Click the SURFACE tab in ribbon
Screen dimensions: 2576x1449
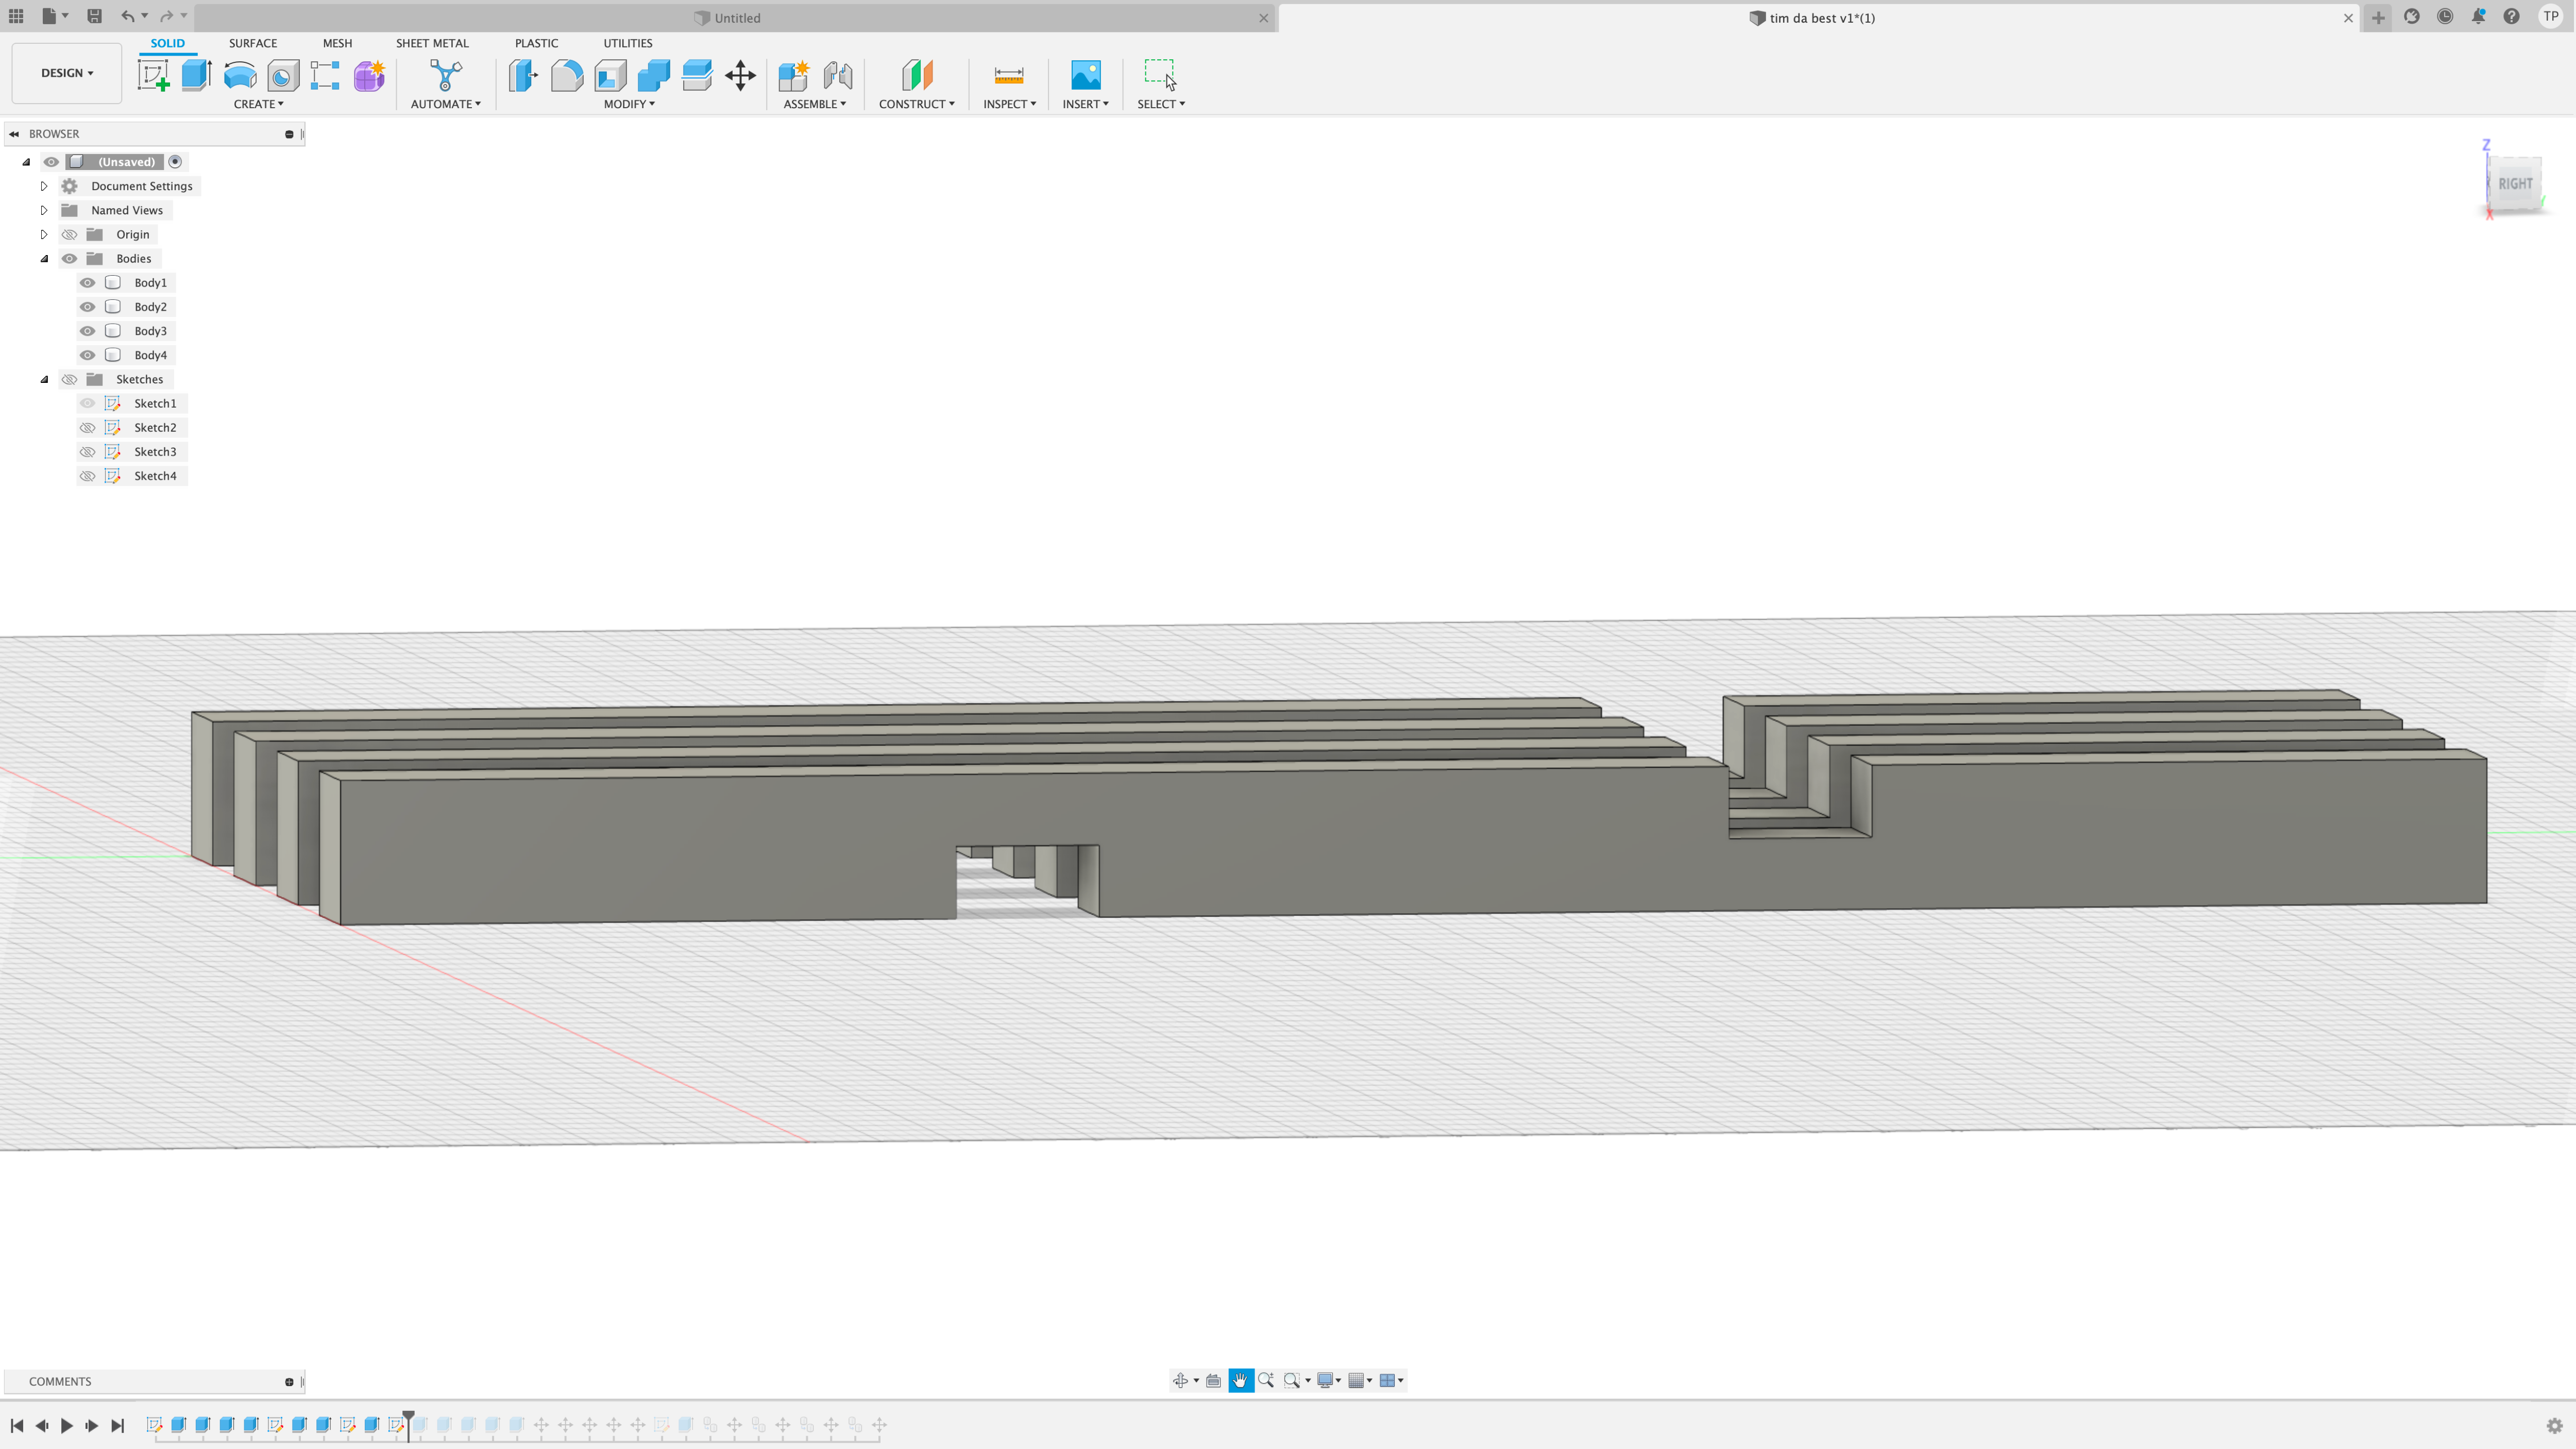click(x=253, y=42)
